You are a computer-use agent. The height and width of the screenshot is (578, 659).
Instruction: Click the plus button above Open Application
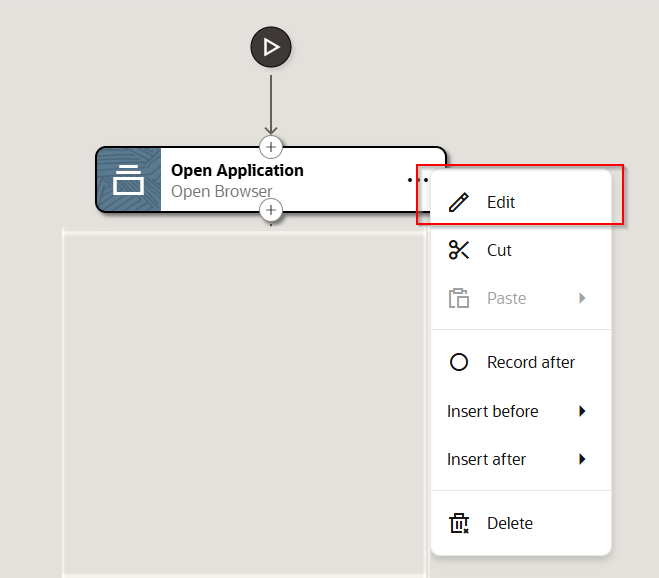pyautogui.click(x=271, y=147)
